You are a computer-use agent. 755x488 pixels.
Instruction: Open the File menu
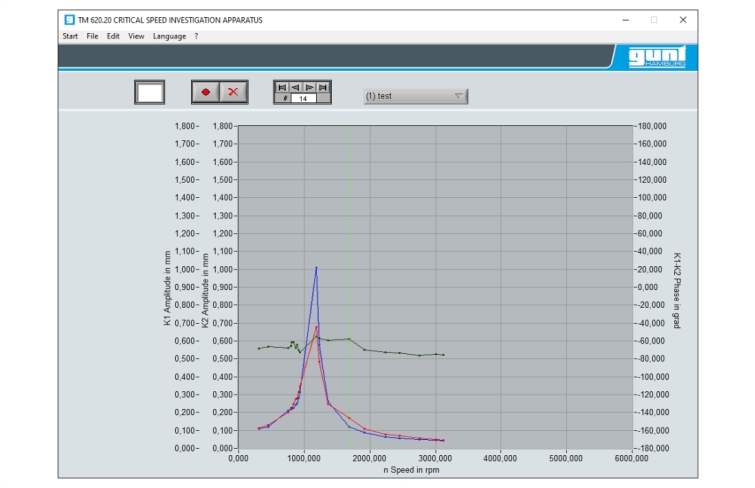[x=92, y=36]
